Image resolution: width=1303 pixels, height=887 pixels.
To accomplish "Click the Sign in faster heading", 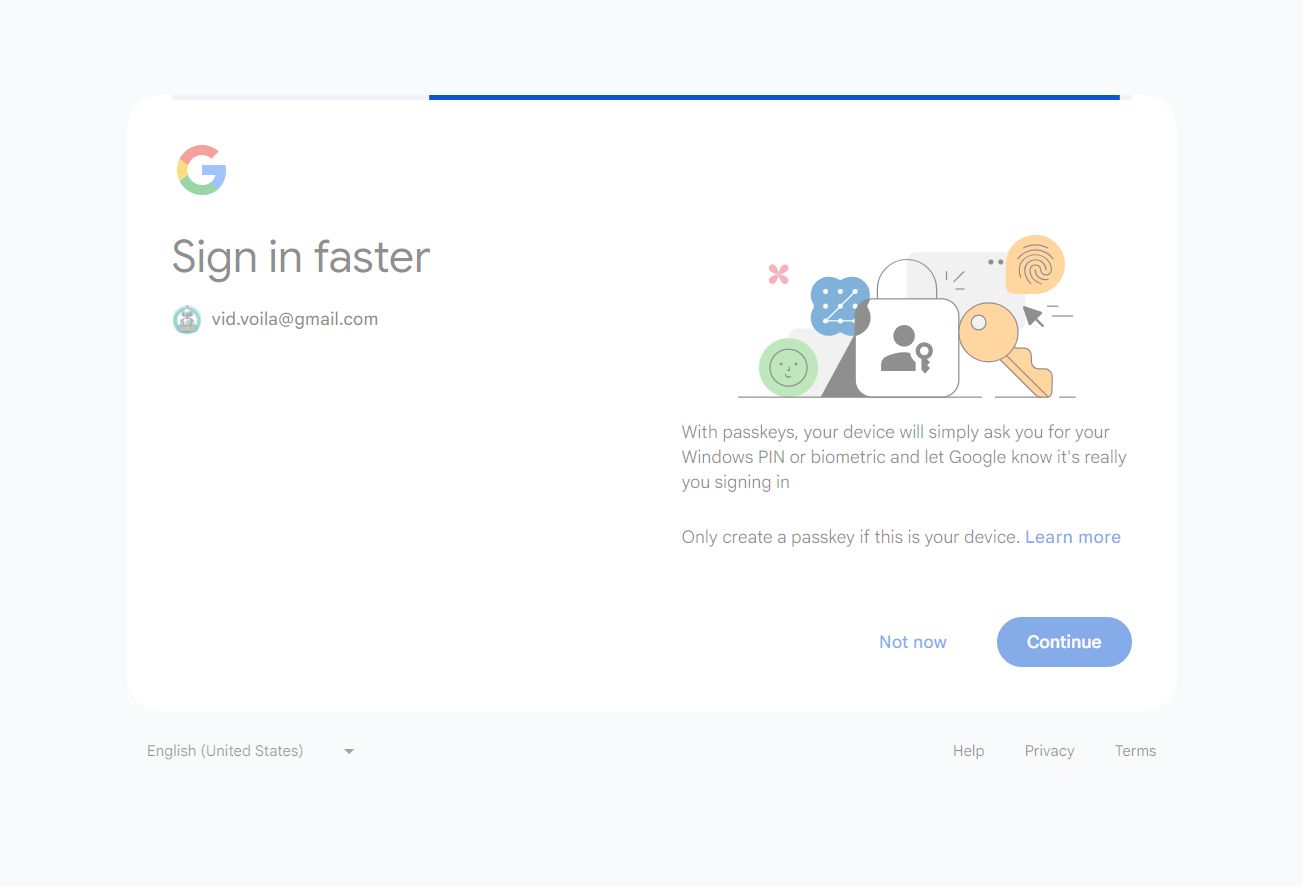I will point(301,257).
